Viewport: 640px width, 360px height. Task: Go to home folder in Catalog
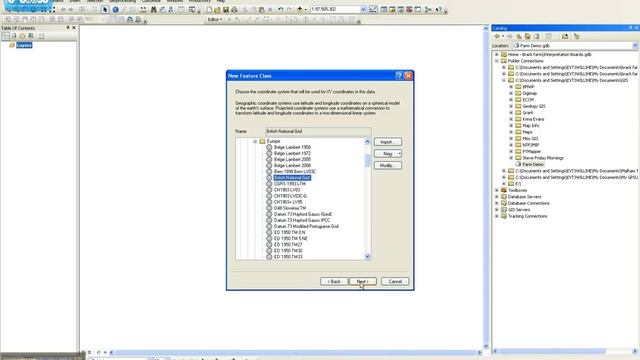pyautogui.click(x=527, y=37)
